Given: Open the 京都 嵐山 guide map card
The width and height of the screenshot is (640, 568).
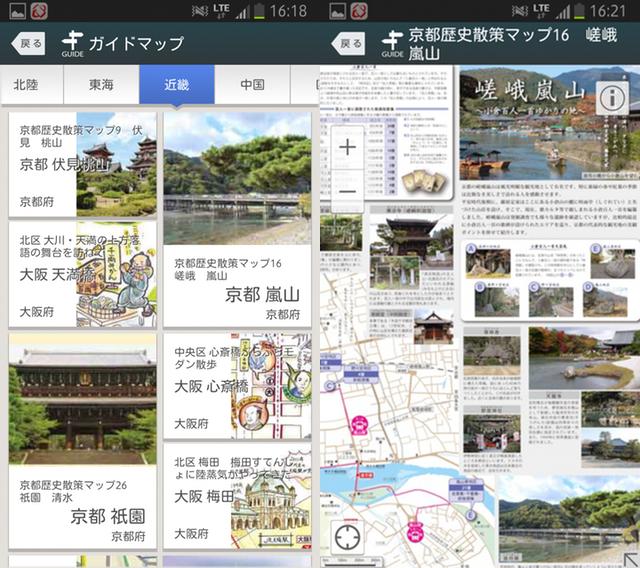Looking at the screenshot, I should pyautogui.click(x=237, y=220).
